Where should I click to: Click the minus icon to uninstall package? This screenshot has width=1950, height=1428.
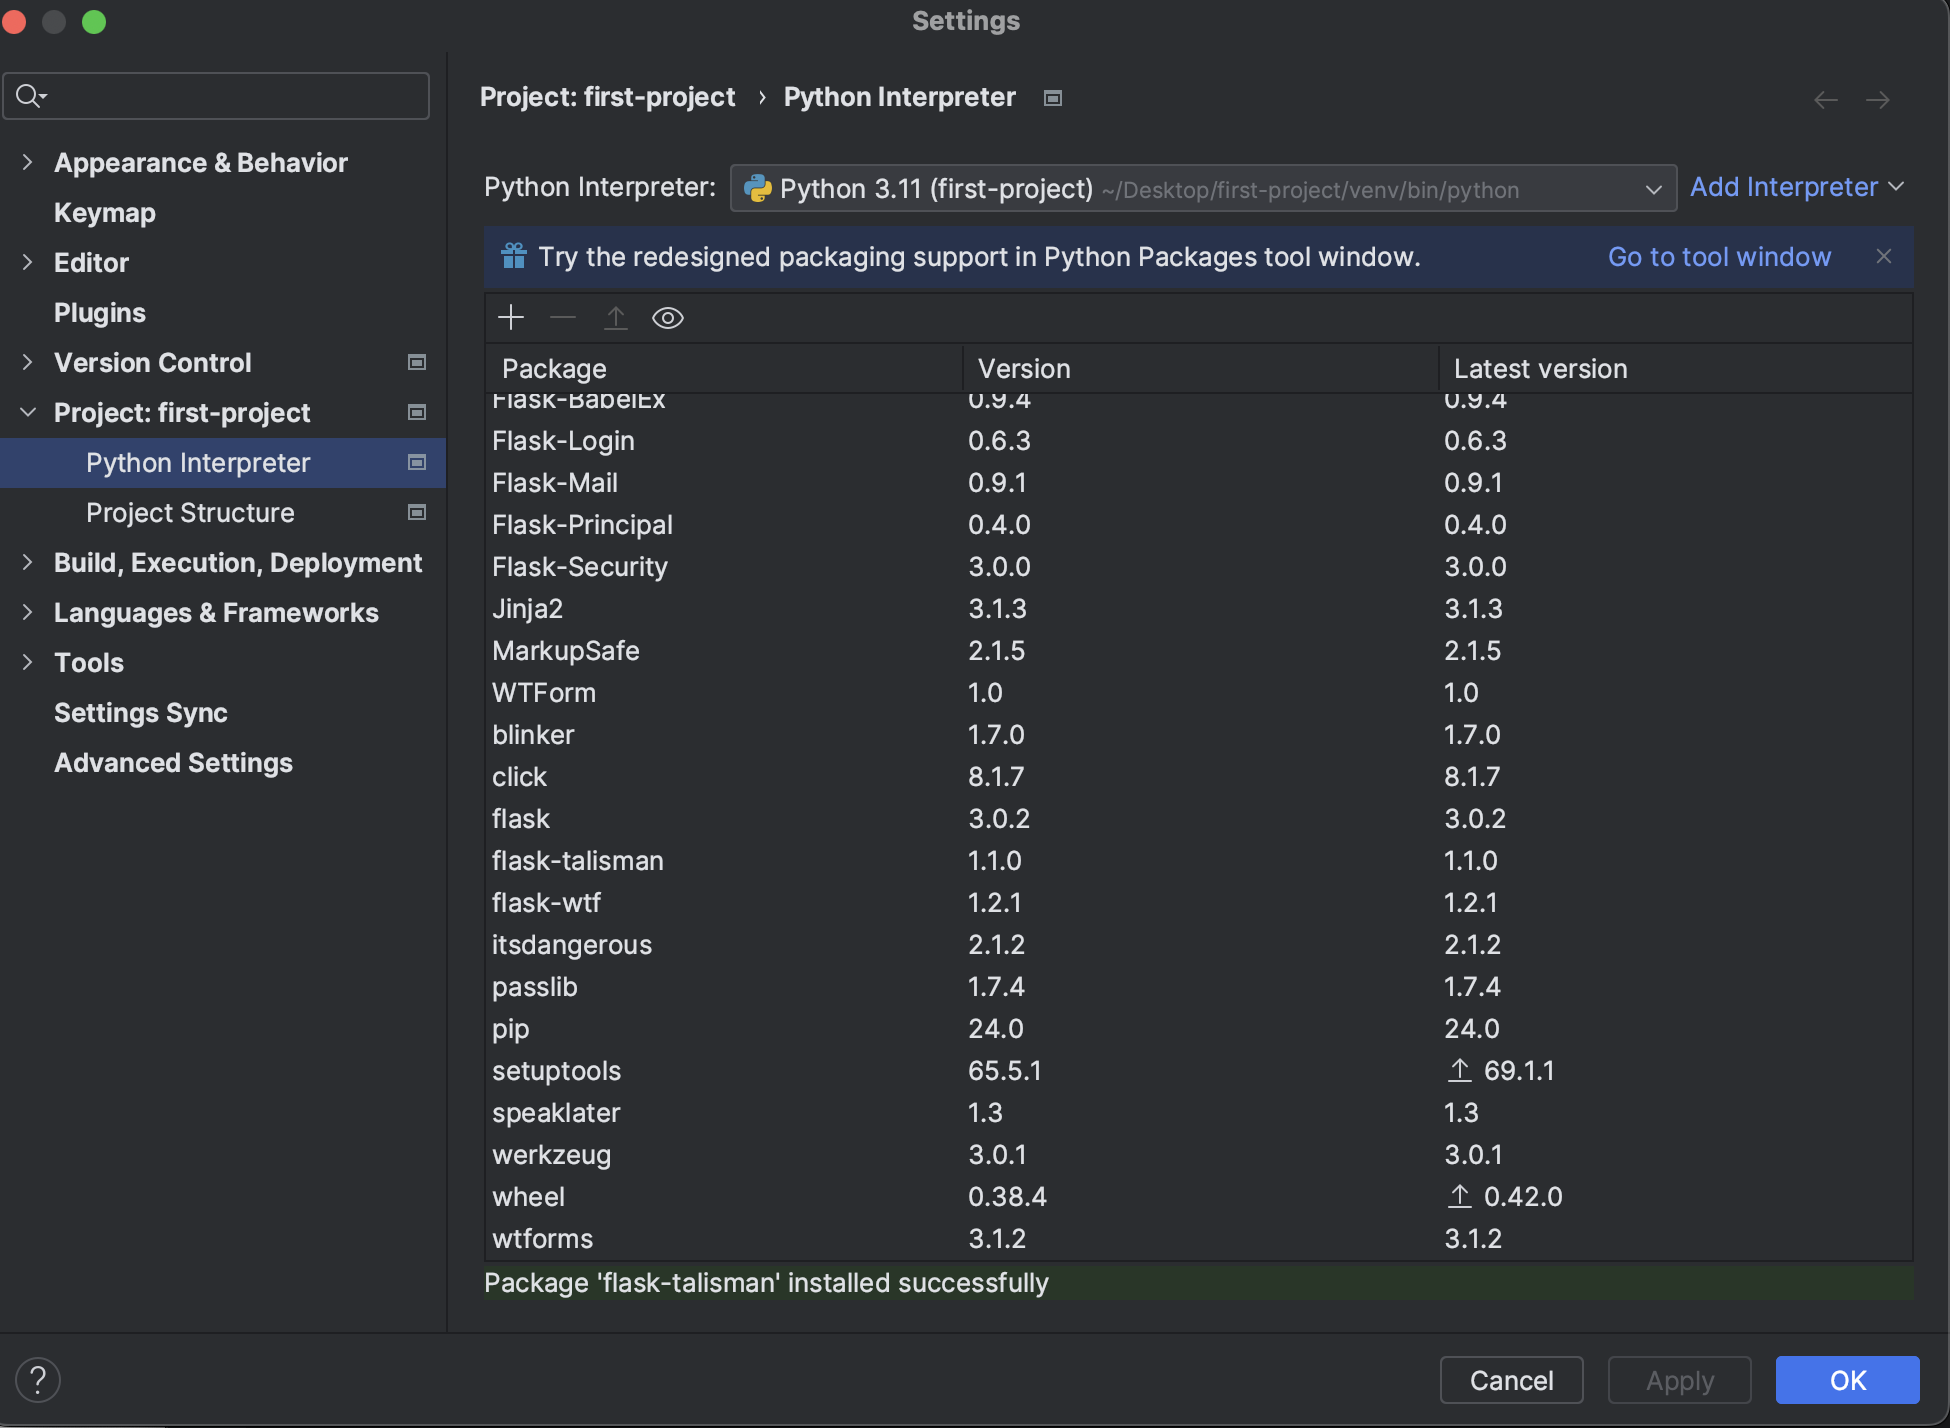563,318
